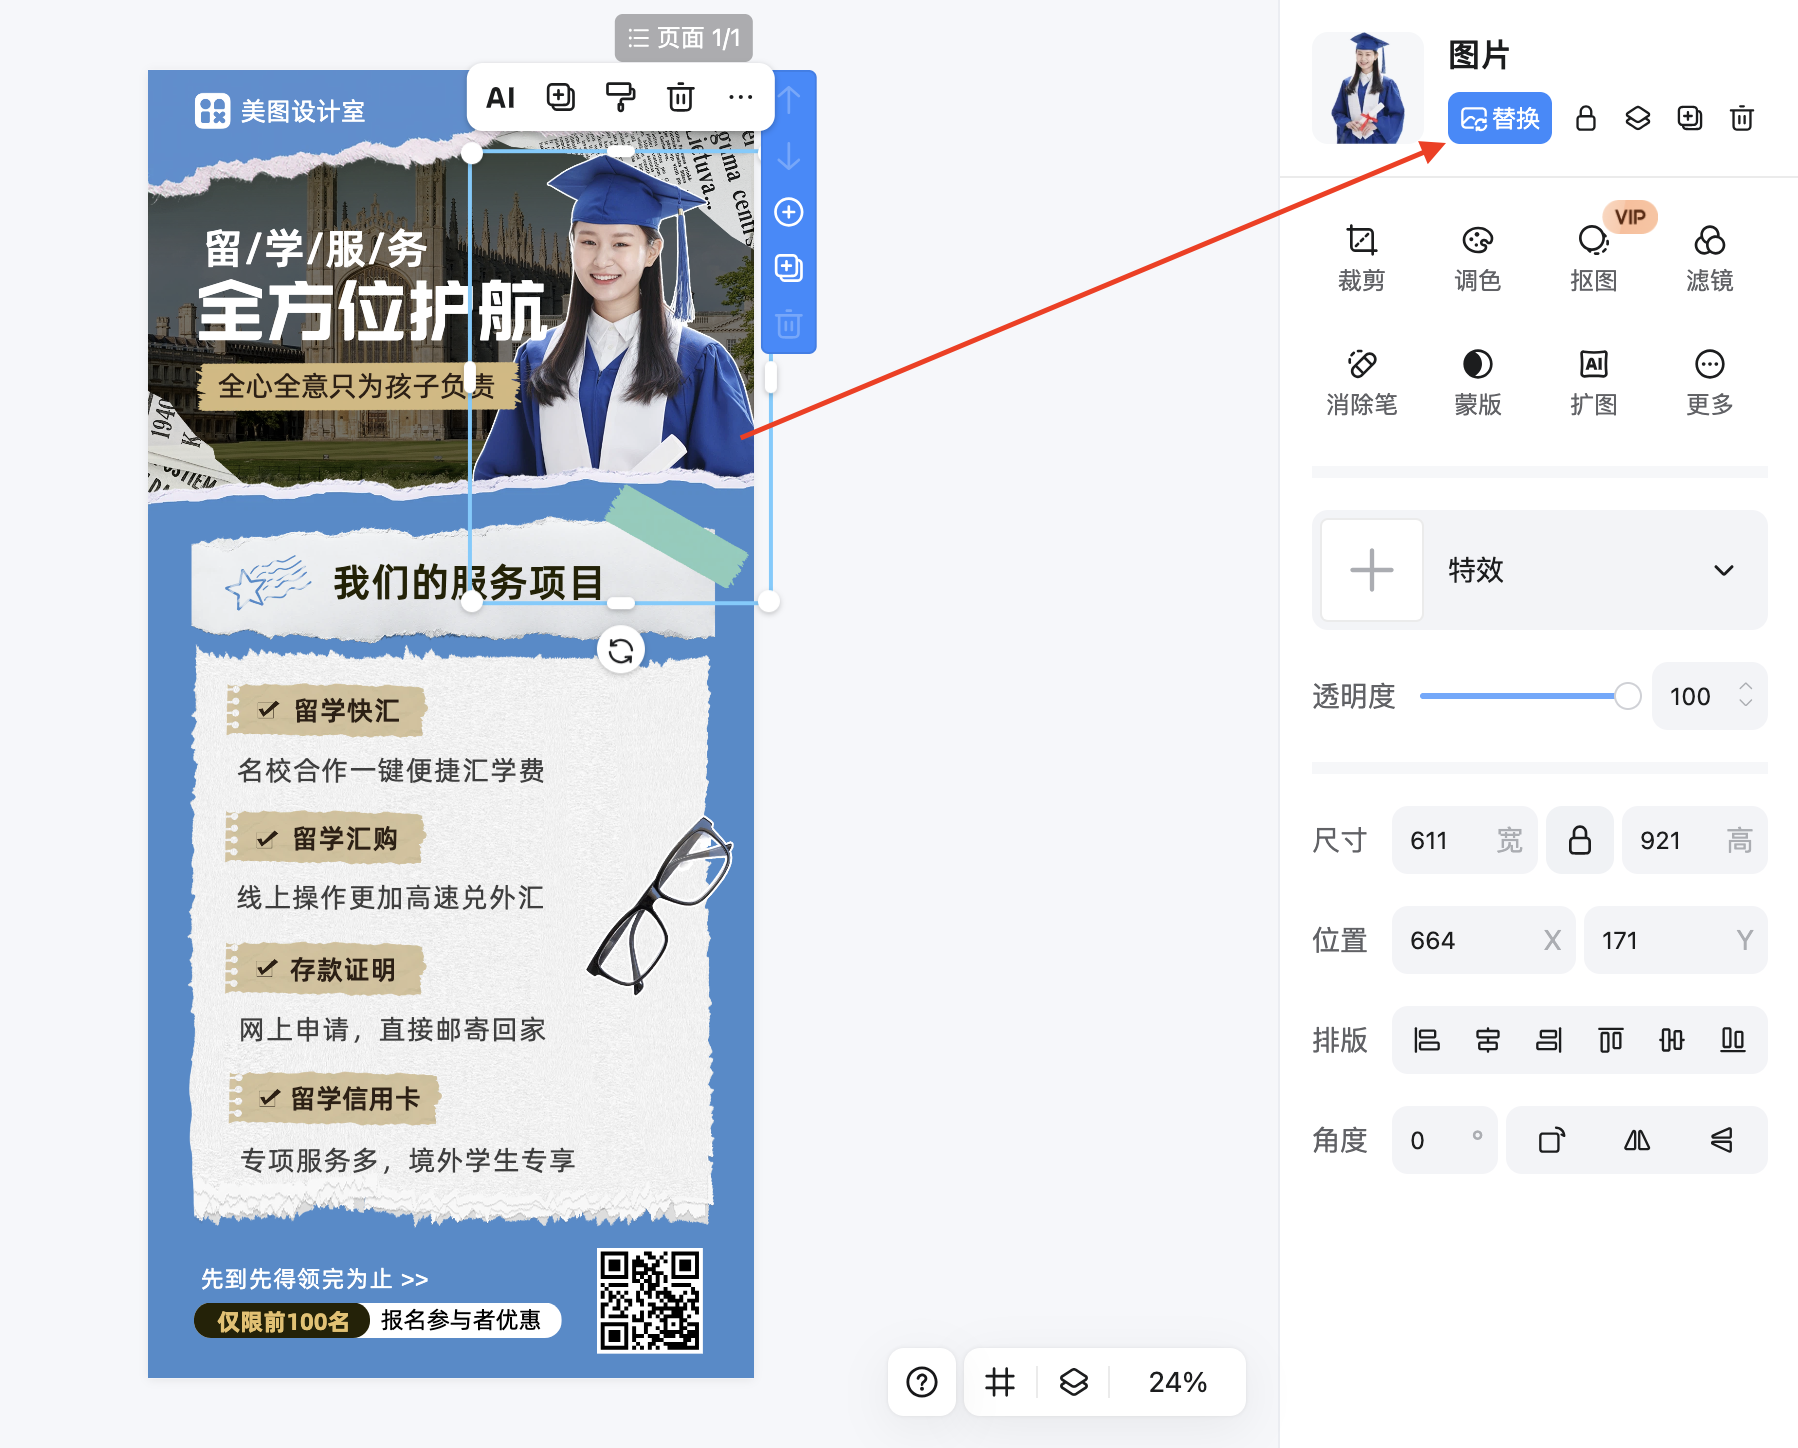Open help via the question mark button
Screen dimensions: 1798x1448
921,1382
